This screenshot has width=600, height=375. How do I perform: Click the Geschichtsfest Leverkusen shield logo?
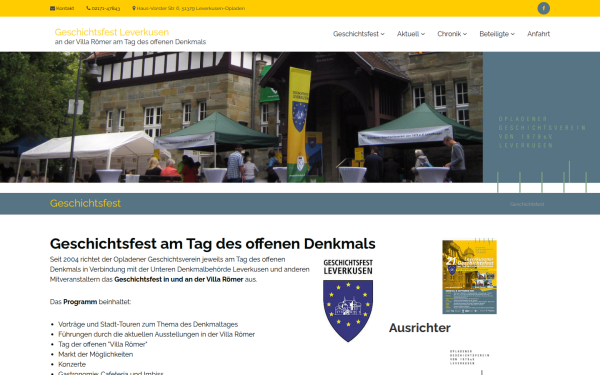pyautogui.click(x=348, y=300)
